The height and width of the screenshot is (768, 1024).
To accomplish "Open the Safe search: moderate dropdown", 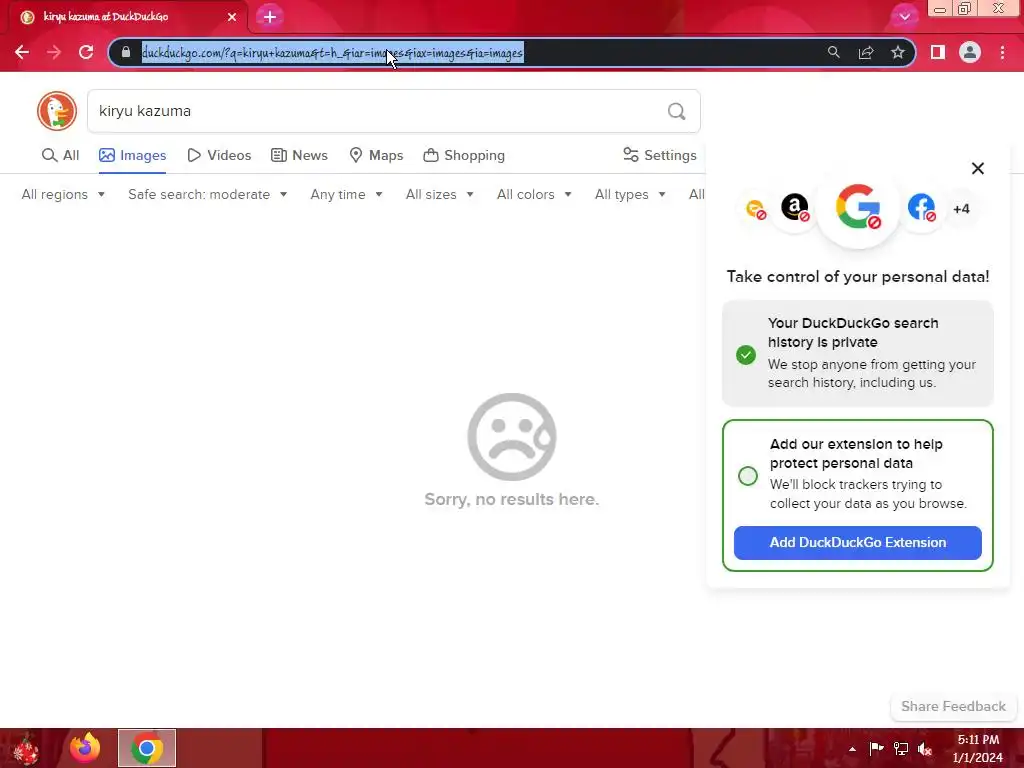I will coord(208,195).
